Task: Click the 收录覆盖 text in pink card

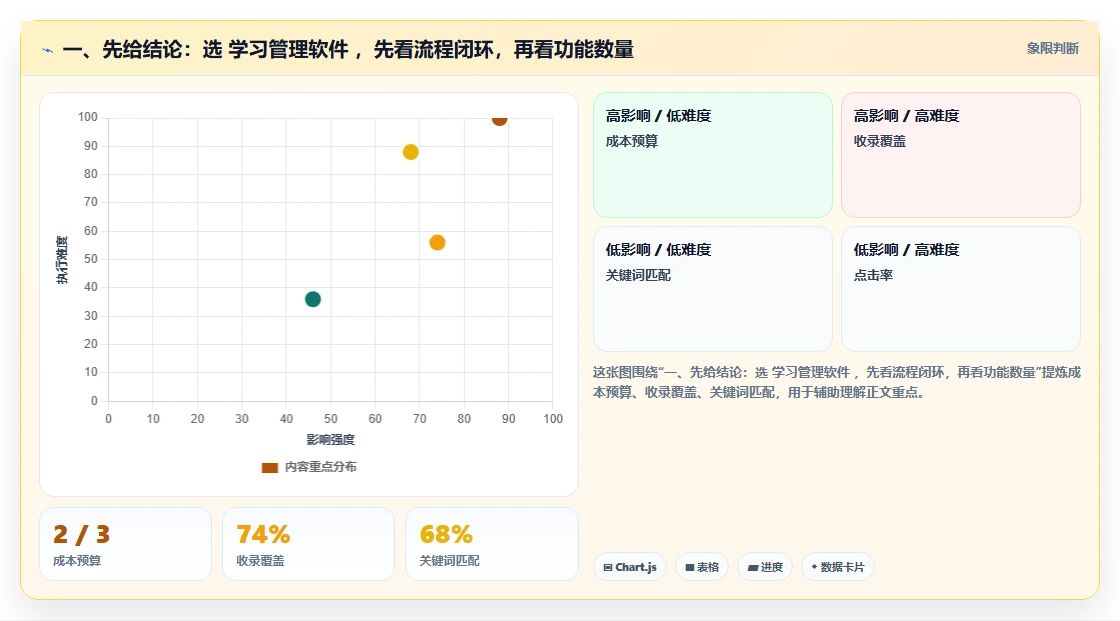Action: 879,141
